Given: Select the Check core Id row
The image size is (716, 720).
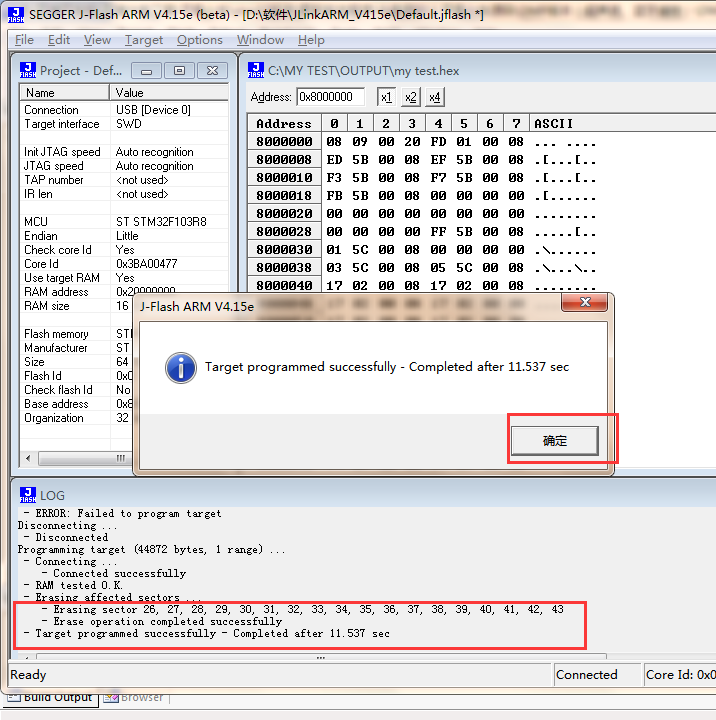Looking at the screenshot, I should pyautogui.click(x=124, y=250).
